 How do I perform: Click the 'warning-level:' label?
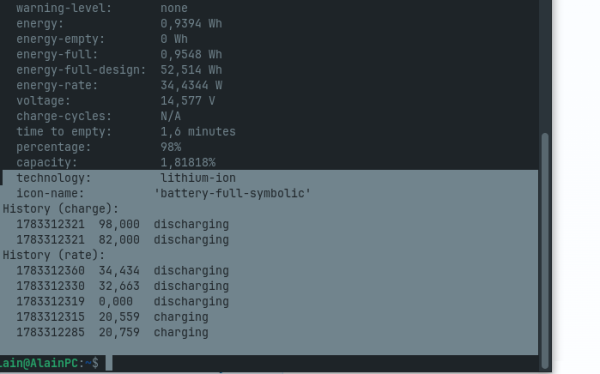pyautogui.click(x=64, y=8)
